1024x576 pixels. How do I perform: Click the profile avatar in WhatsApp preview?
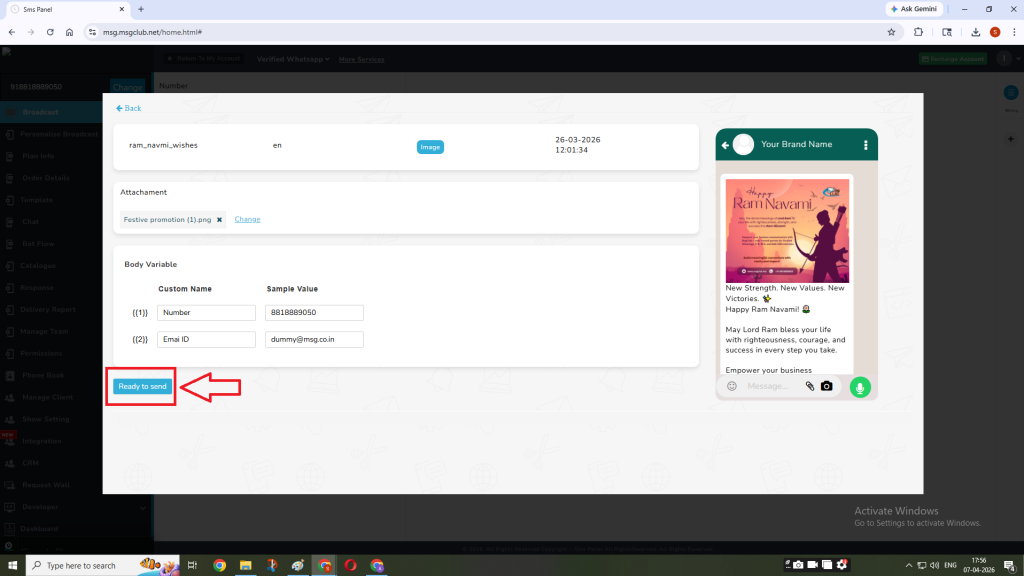743,145
